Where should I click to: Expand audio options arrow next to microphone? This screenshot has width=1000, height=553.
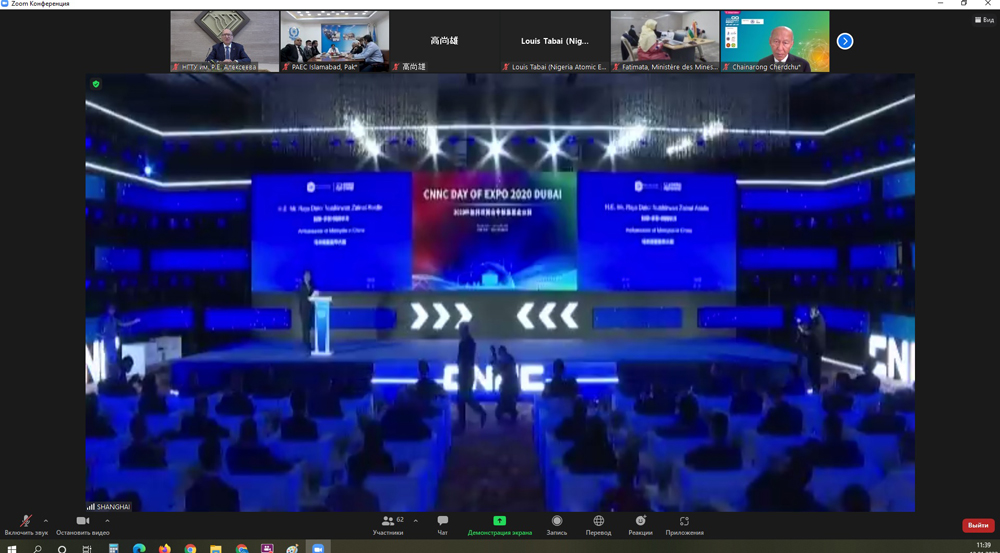pos(45,520)
